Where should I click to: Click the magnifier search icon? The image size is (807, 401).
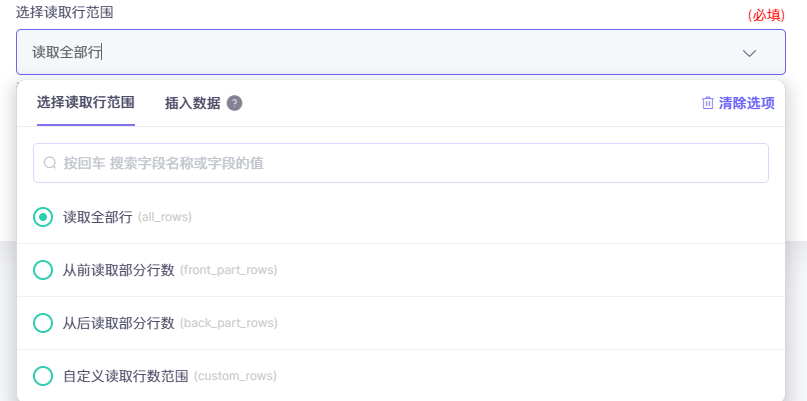click(x=50, y=163)
